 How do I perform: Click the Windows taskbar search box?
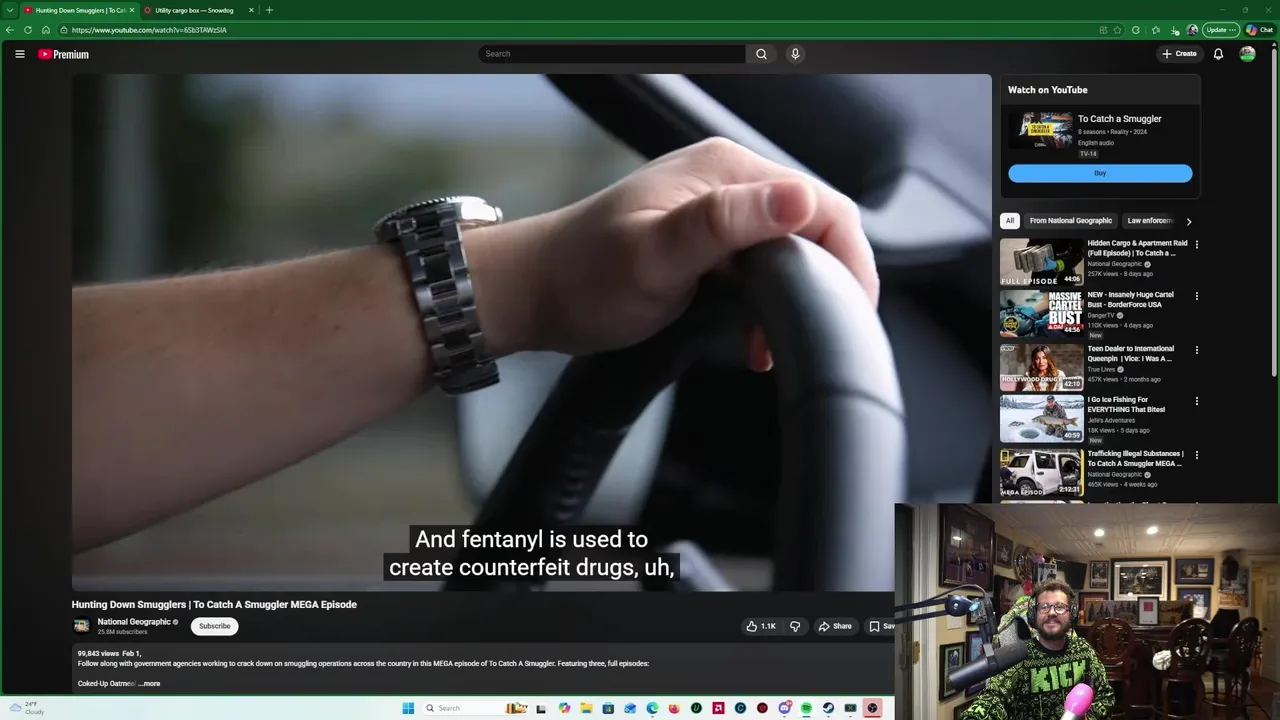[x=474, y=708]
